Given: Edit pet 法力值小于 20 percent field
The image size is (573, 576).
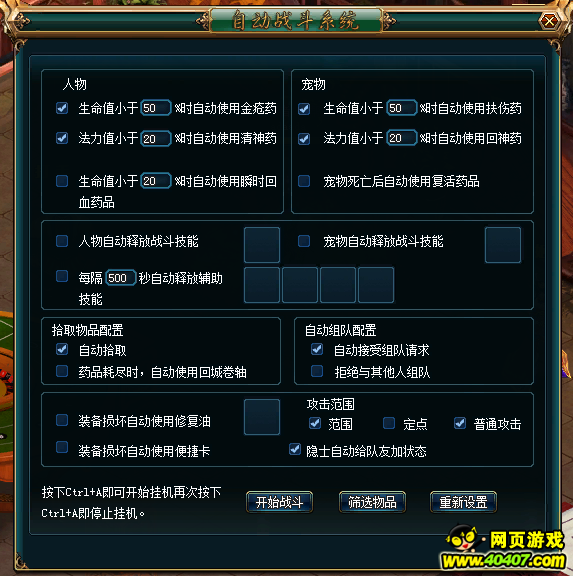Looking at the screenshot, I should [x=402, y=138].
